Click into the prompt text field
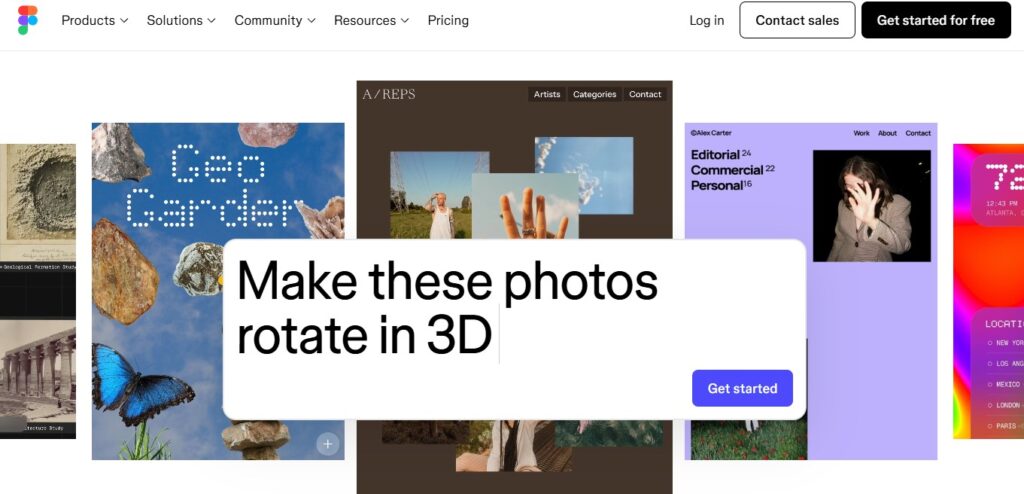 pos(460,310)
